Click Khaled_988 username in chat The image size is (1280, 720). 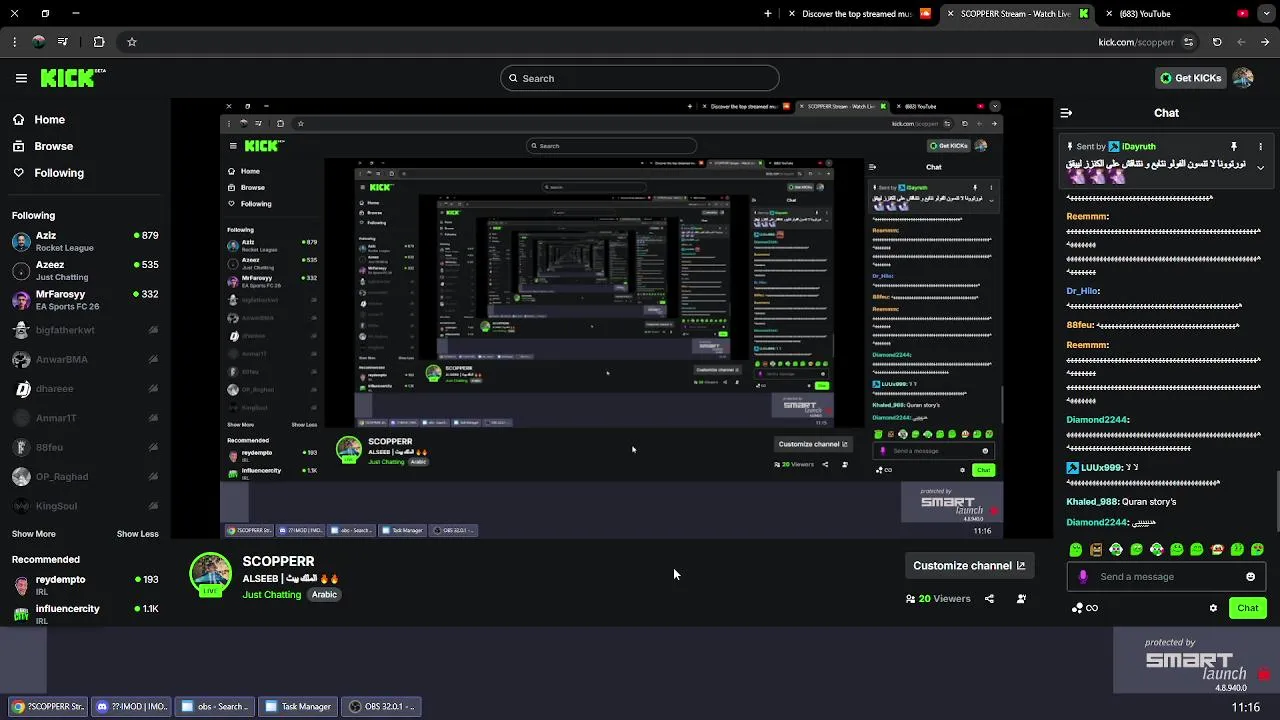pyautogui.click(x=1092, y=502)
